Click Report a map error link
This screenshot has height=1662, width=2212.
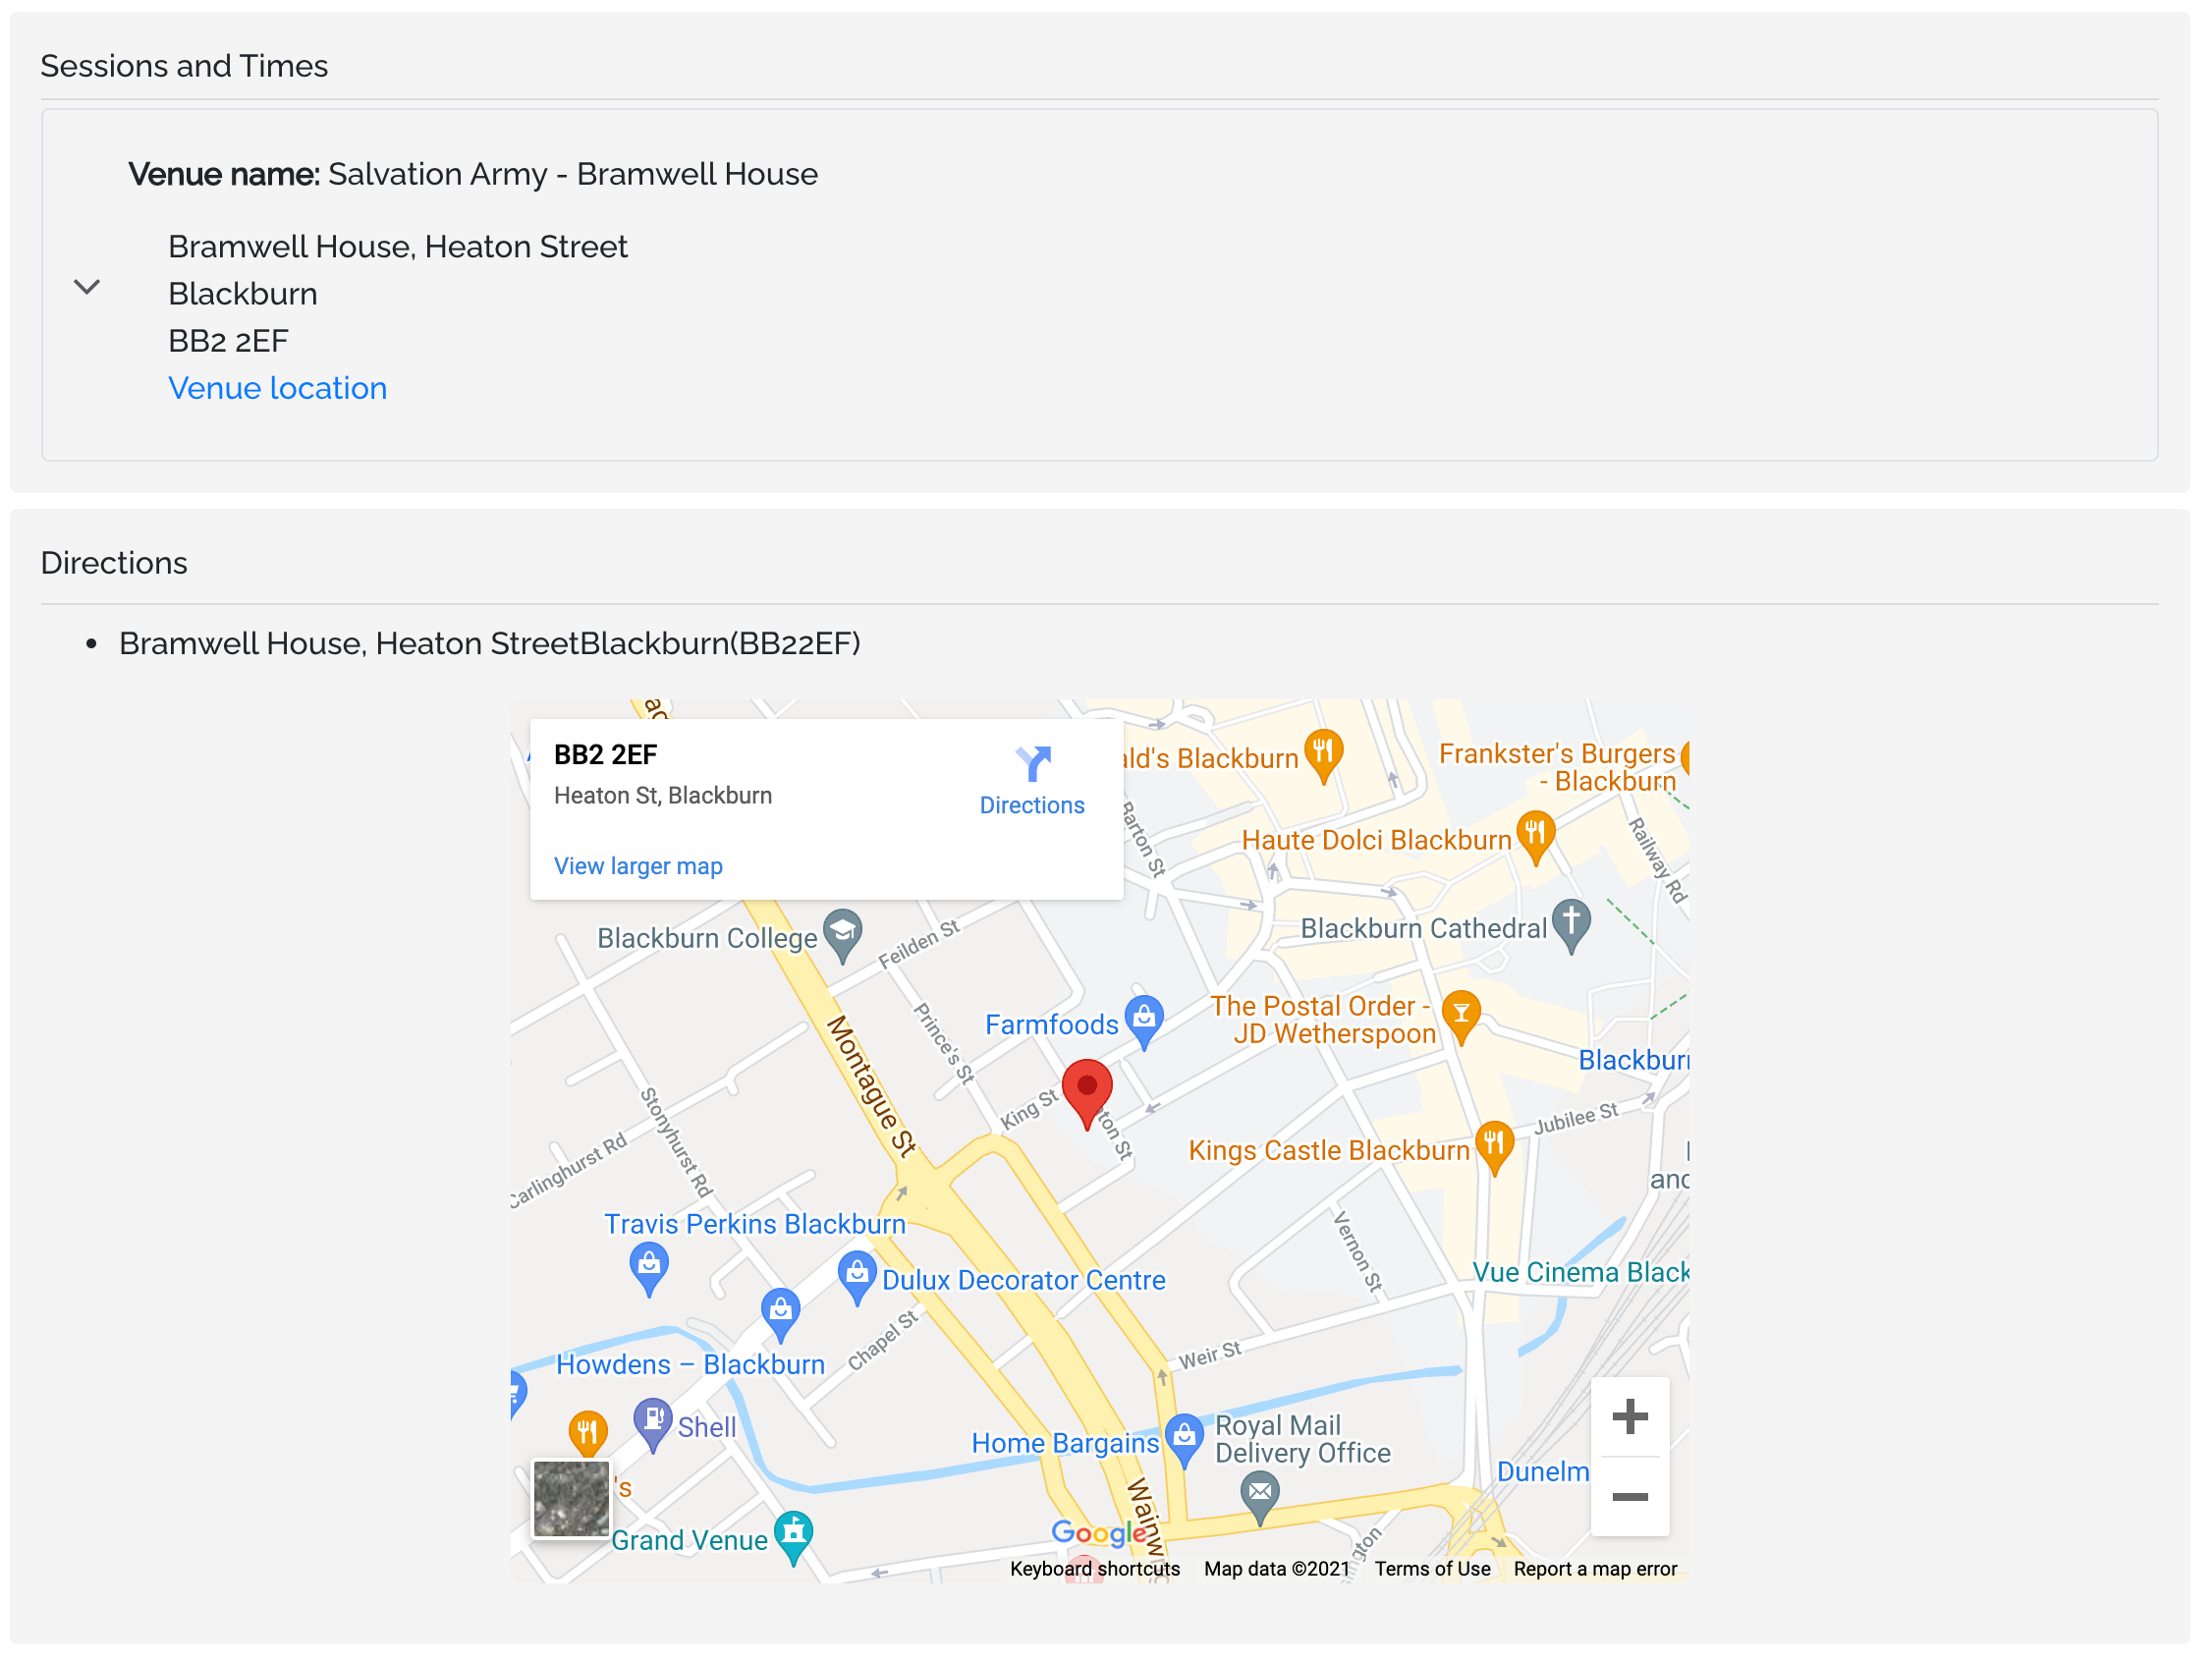(1595, 1568)
